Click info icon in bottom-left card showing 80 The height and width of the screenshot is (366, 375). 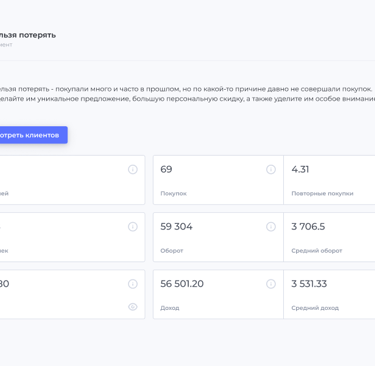133,284
